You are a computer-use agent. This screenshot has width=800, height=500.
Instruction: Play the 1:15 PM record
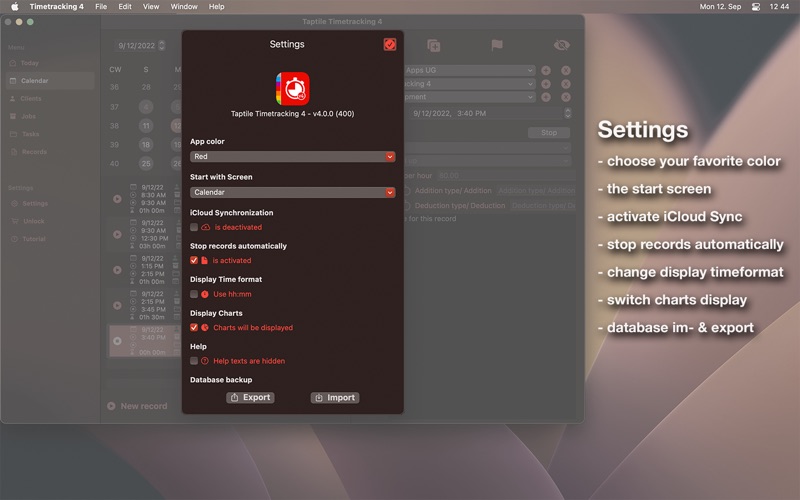pyautogui.click(x=117, y=269)
